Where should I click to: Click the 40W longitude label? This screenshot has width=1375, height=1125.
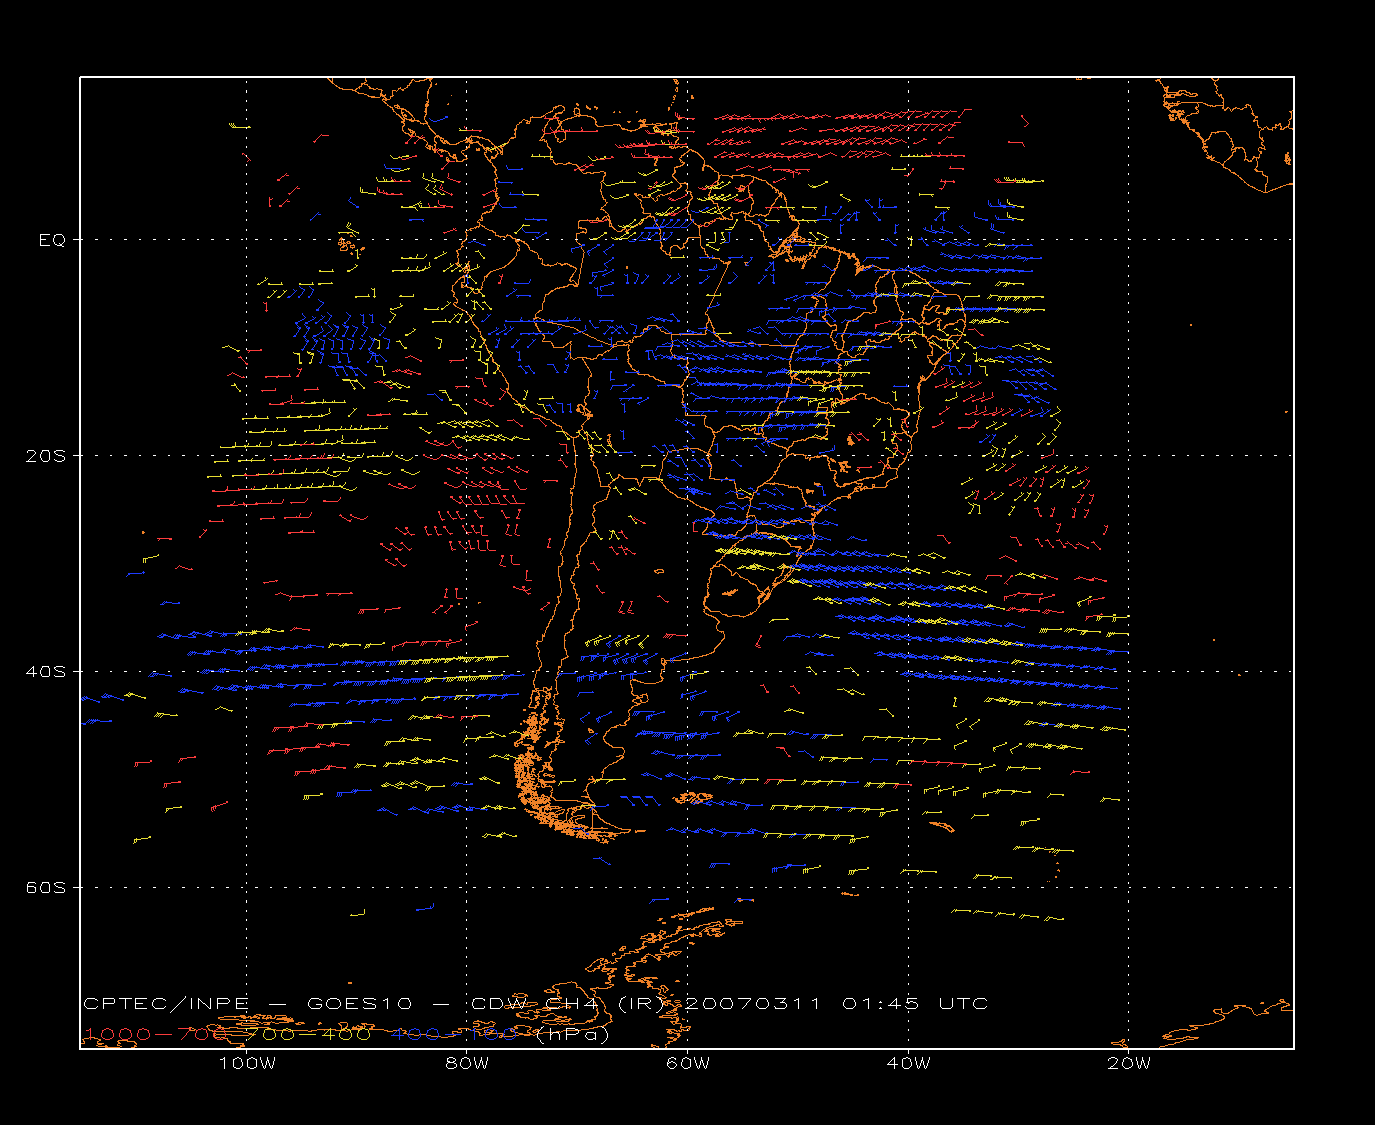point(909,1064)
